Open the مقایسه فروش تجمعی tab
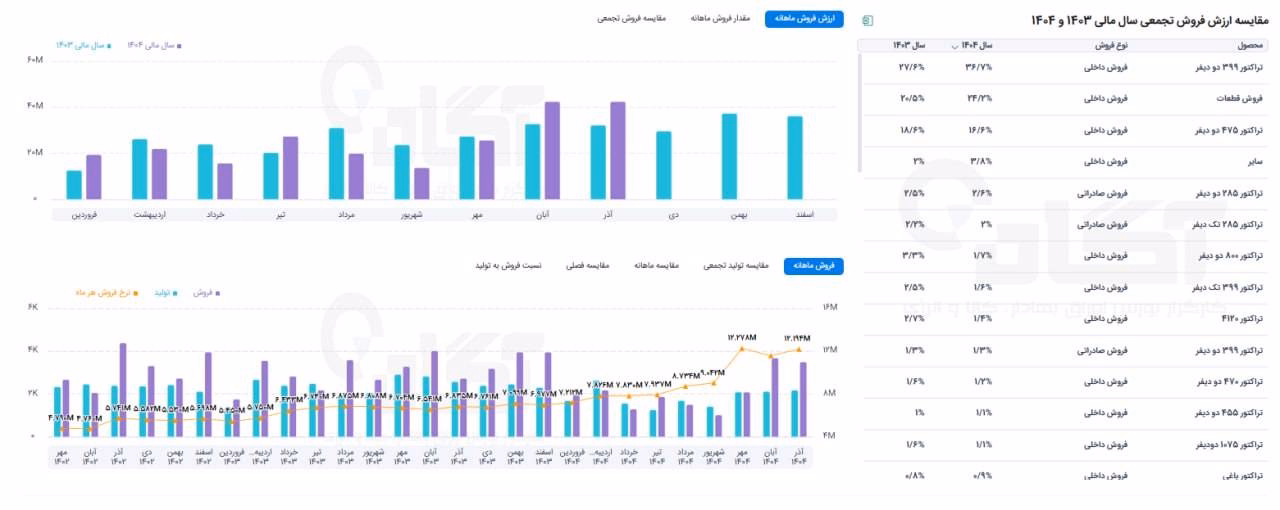Viewport: 1280px width, 510px height. (633, 19)
